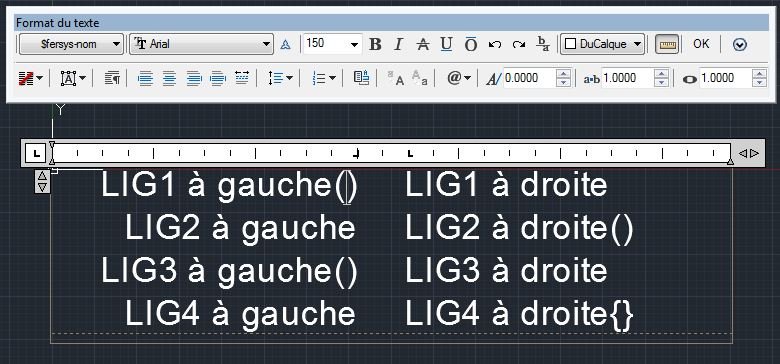The image size is (780, 364).
Task: Click the oblique angle 0.0000 field
Action: click(528, 78)
